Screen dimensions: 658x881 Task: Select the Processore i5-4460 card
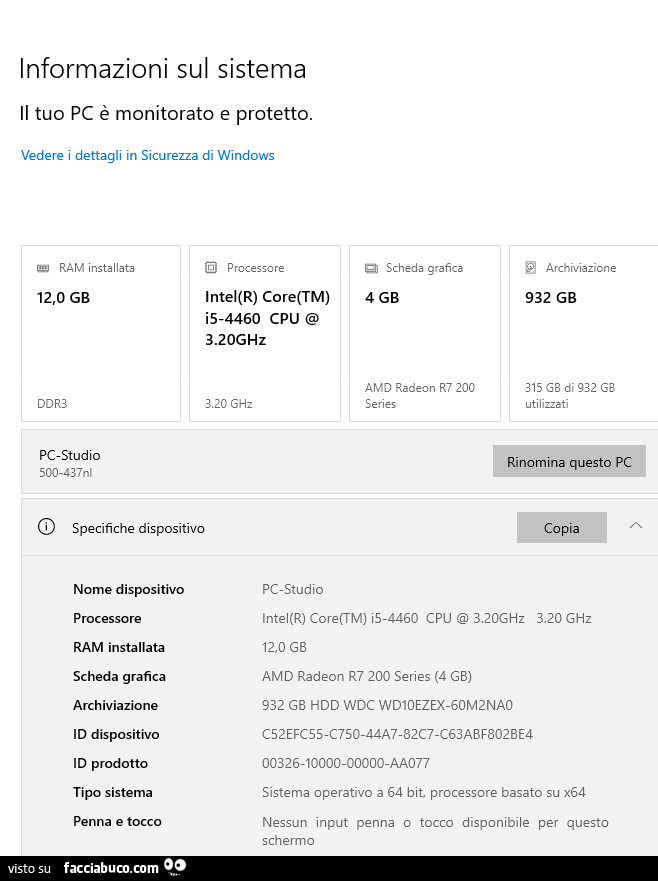pos(265,333)
